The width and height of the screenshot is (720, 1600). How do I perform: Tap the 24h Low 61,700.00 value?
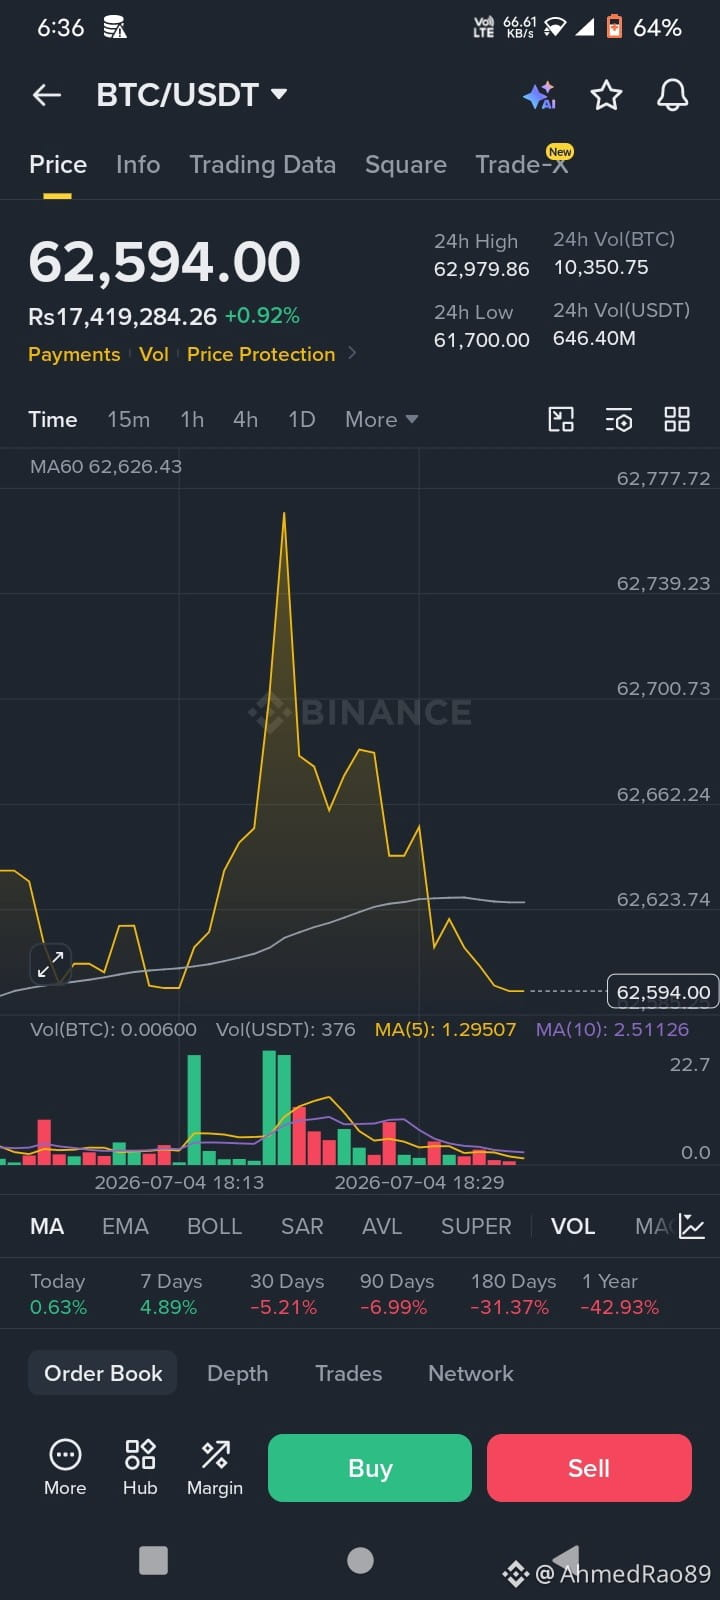482,340
